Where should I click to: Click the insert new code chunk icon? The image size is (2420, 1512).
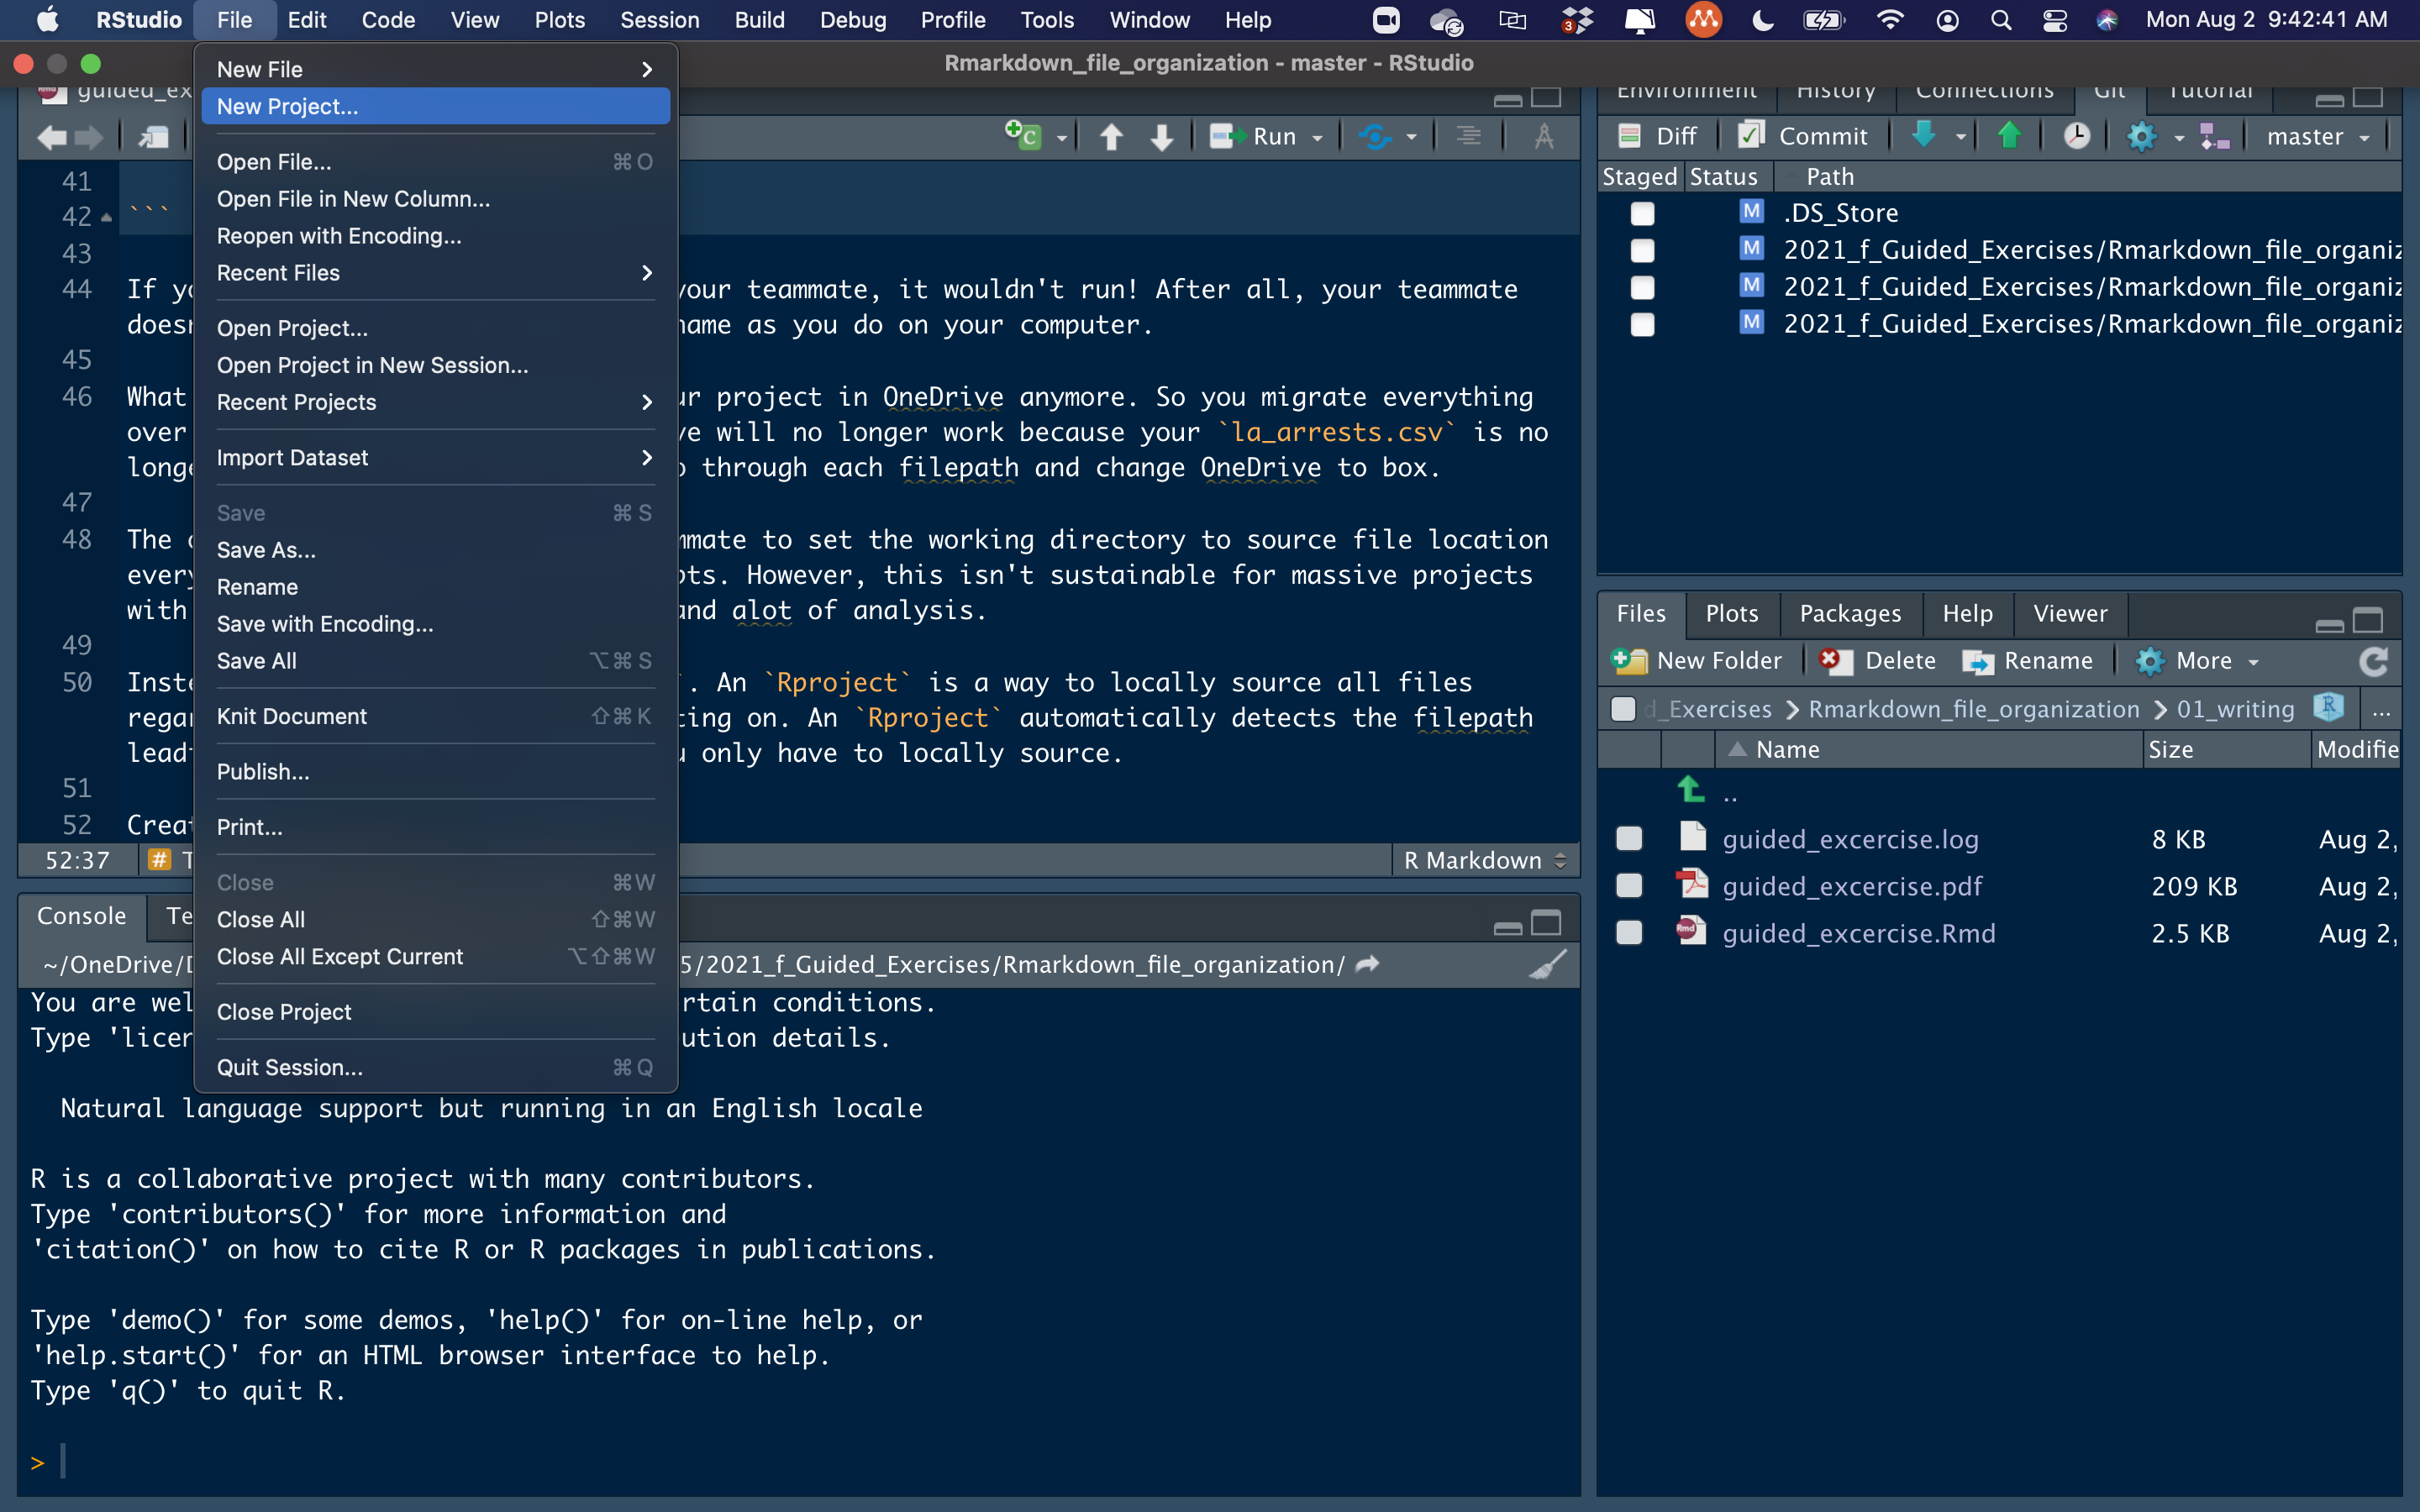[x=1023, y=135]
